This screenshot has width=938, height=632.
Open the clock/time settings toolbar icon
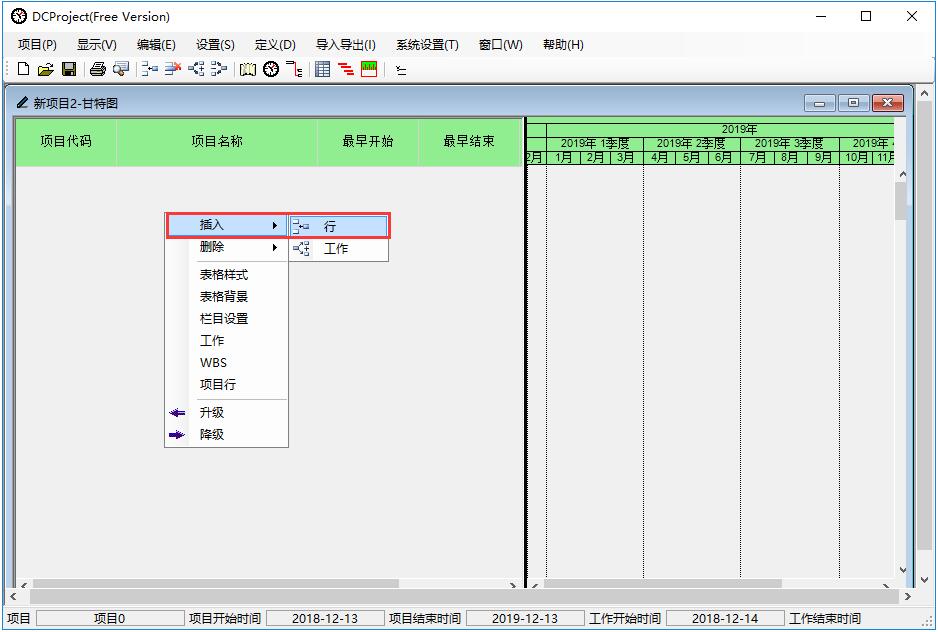tap(268, 68)
